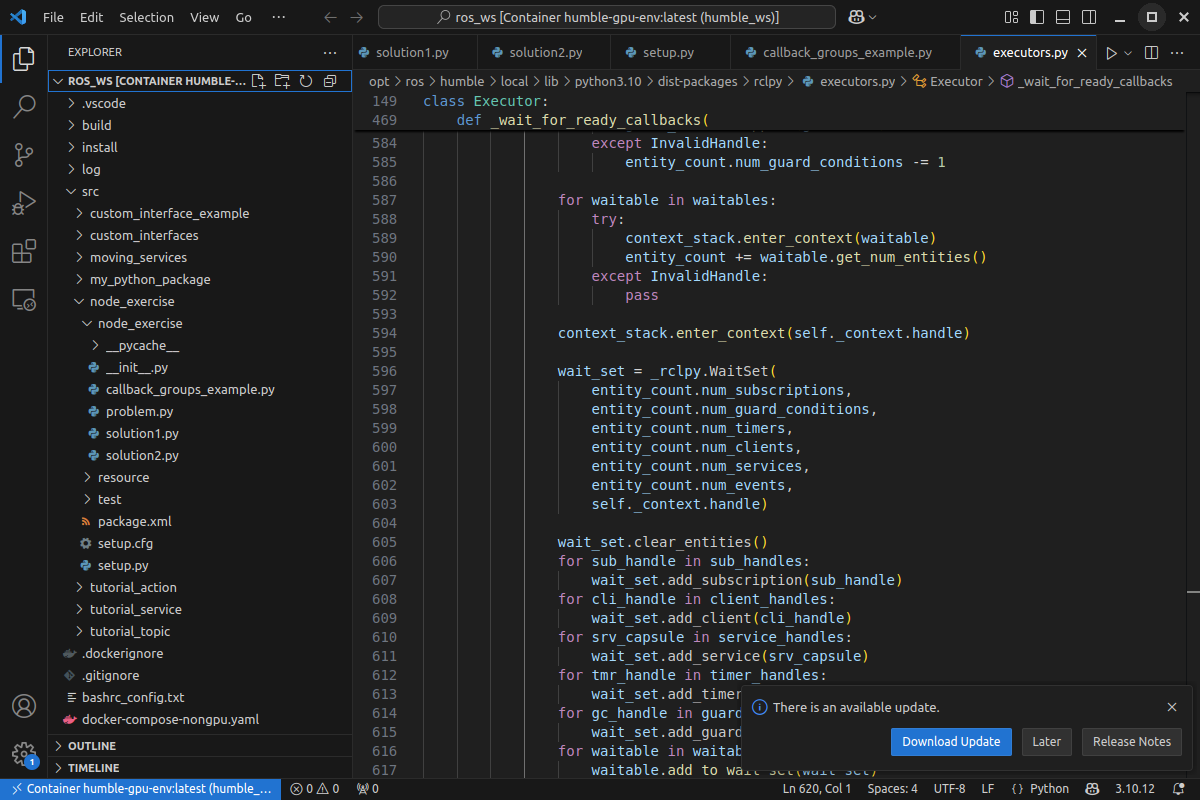Expand the tutorial_action folder
The width and height of the screenshot is (1200, 800).
coord(133,587)
